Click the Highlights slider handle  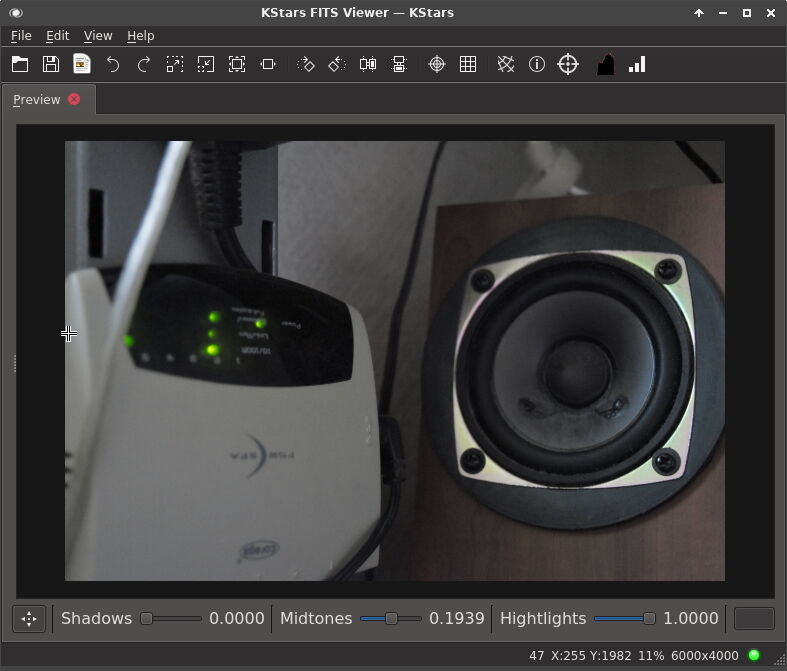coord(649,618)
